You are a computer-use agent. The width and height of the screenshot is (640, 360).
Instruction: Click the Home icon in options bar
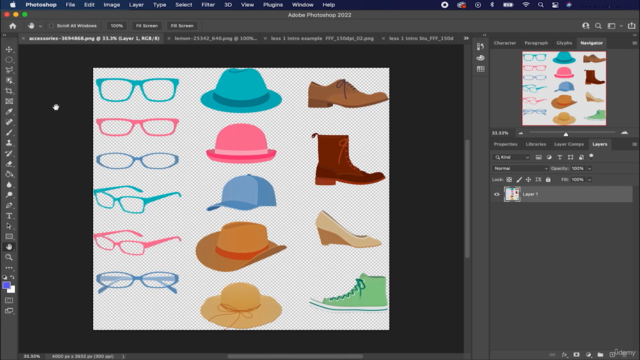pyautogui.click(x=13, y=26)
